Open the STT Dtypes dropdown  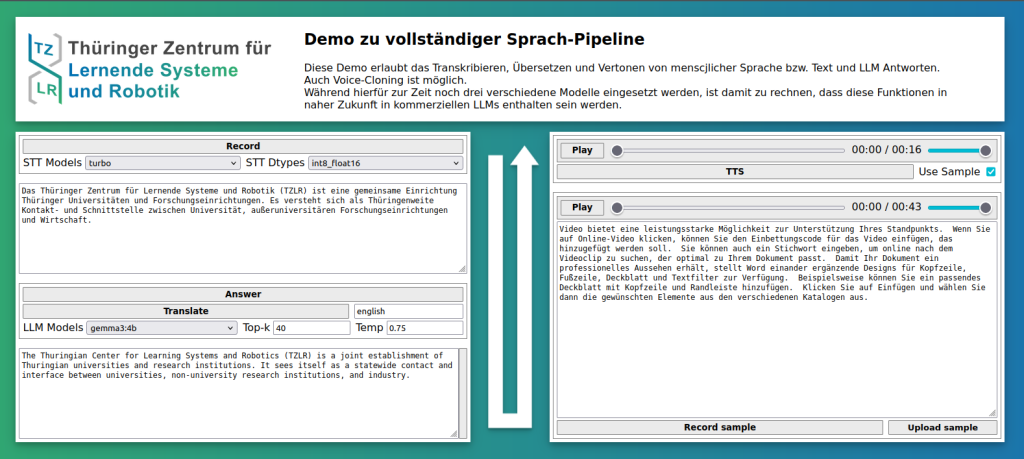point(385,163)
